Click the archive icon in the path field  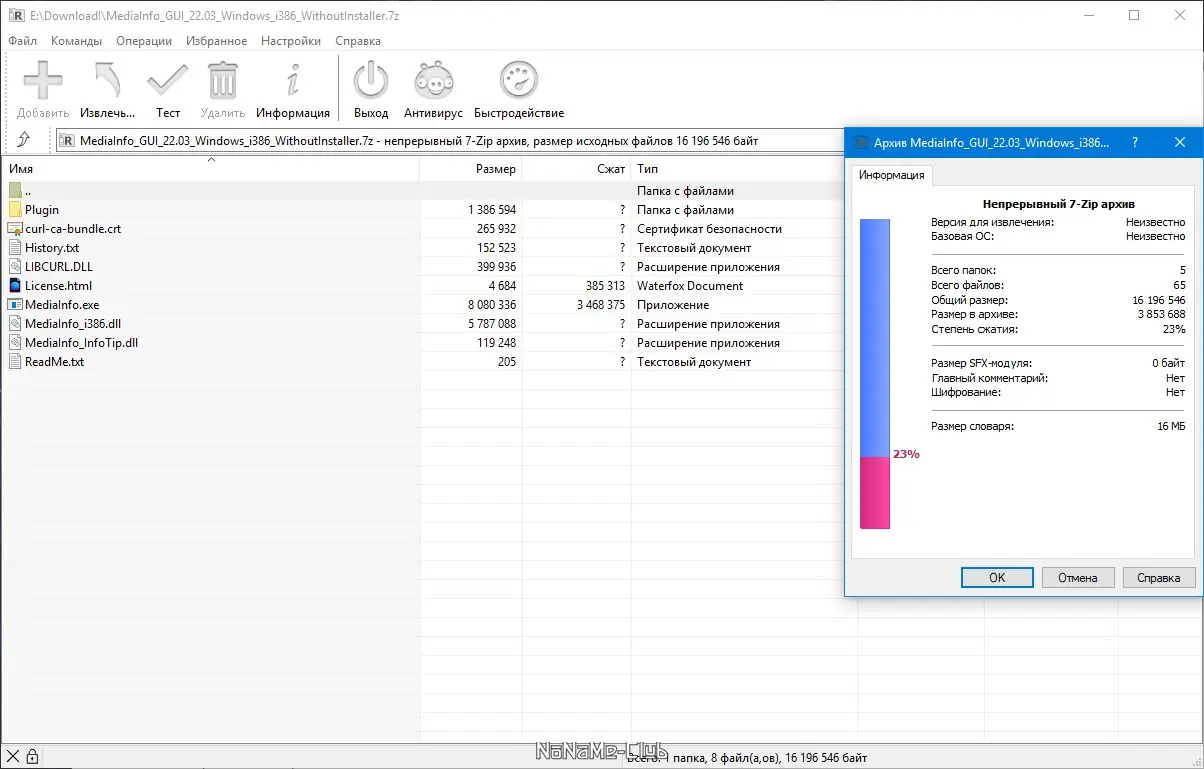point(68,141)
